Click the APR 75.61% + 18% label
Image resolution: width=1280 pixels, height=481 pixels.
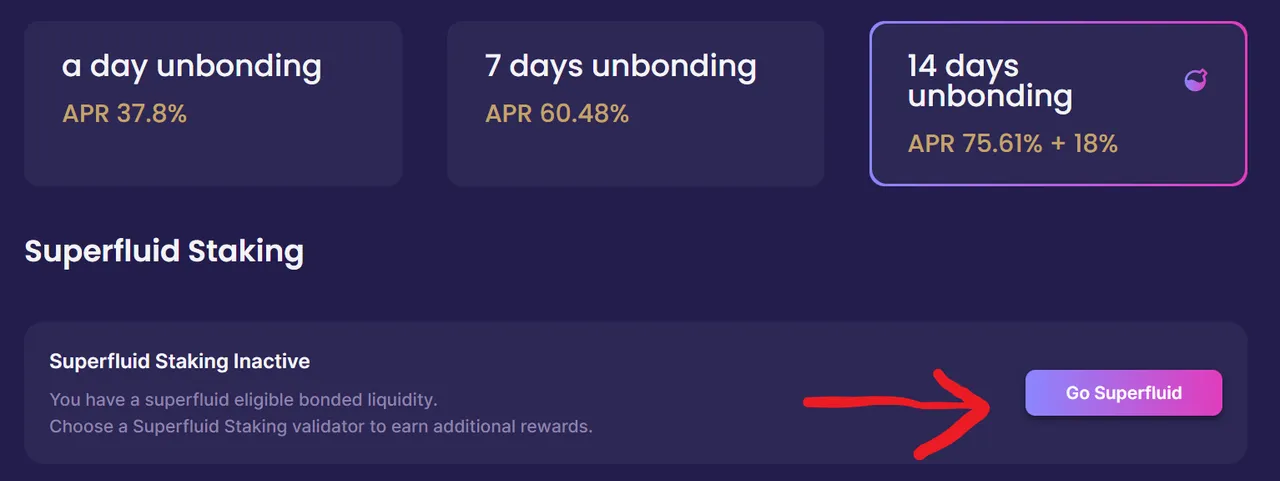coord(1012,144)
